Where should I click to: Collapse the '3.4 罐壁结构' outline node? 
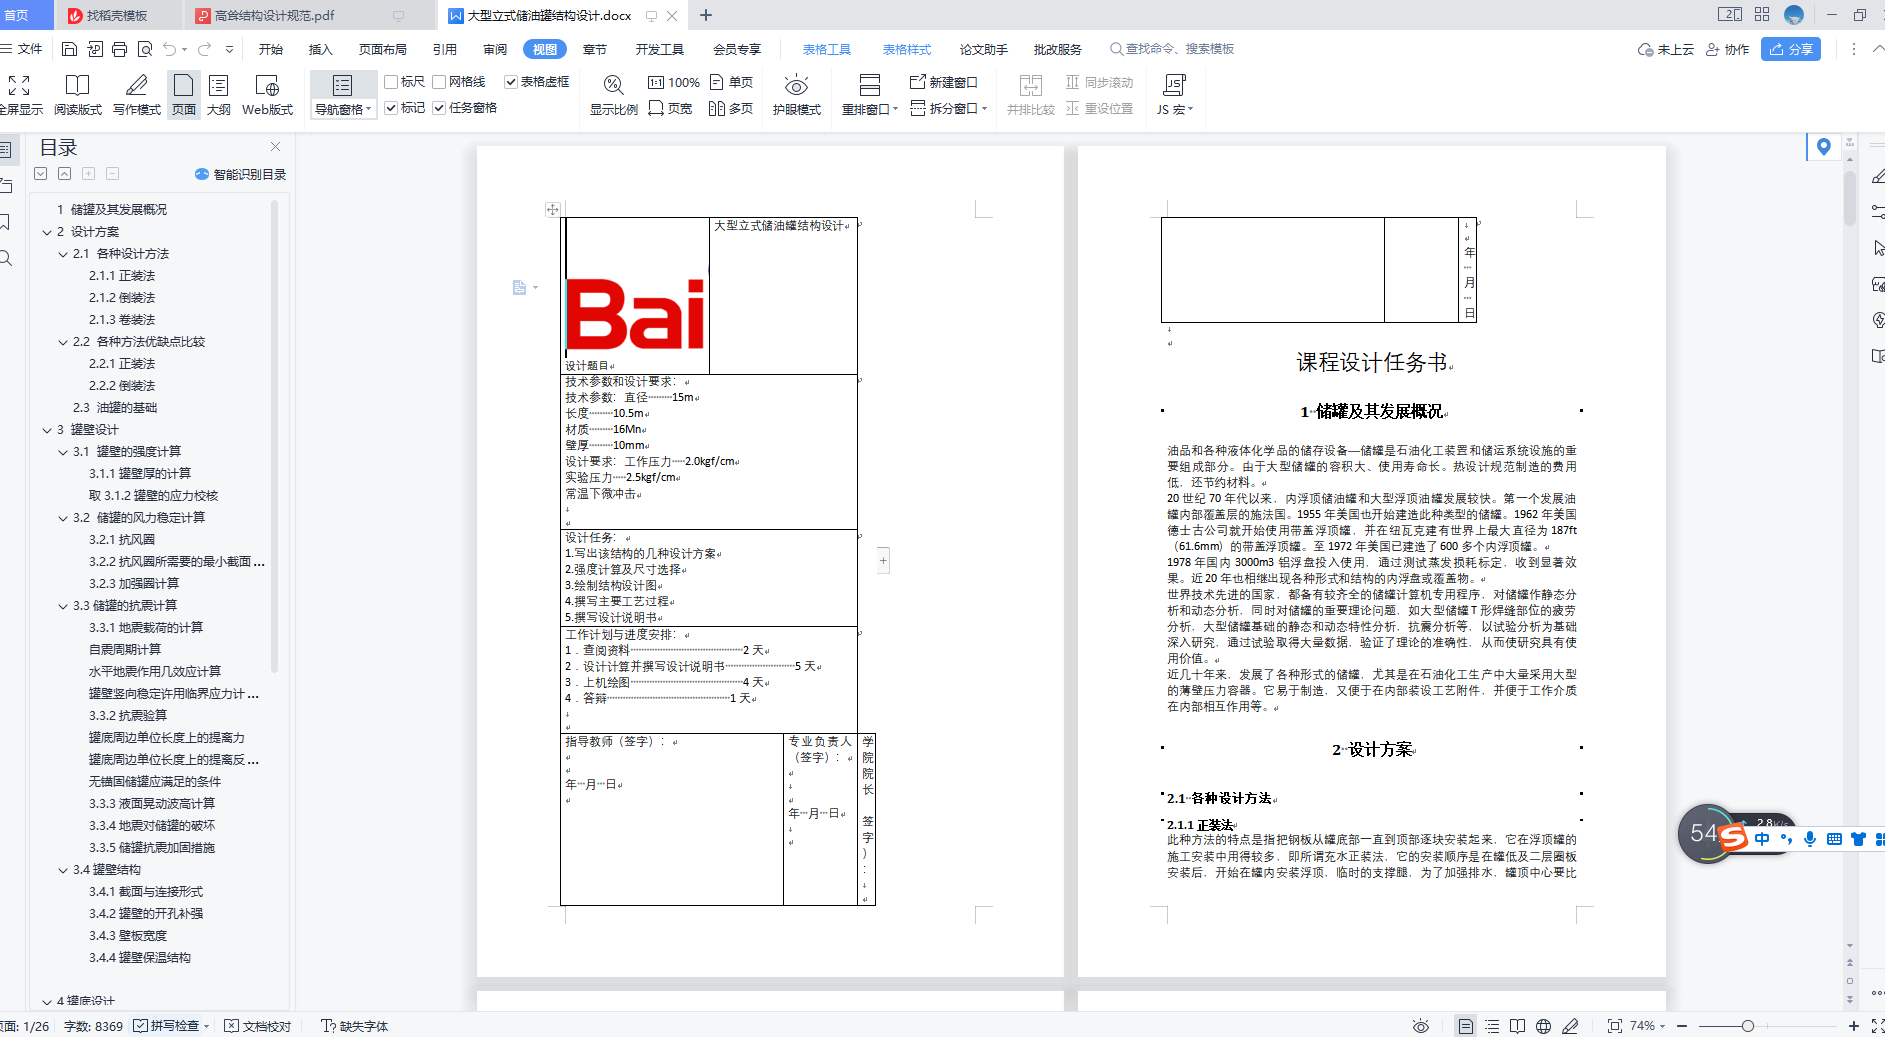(63, 870)
